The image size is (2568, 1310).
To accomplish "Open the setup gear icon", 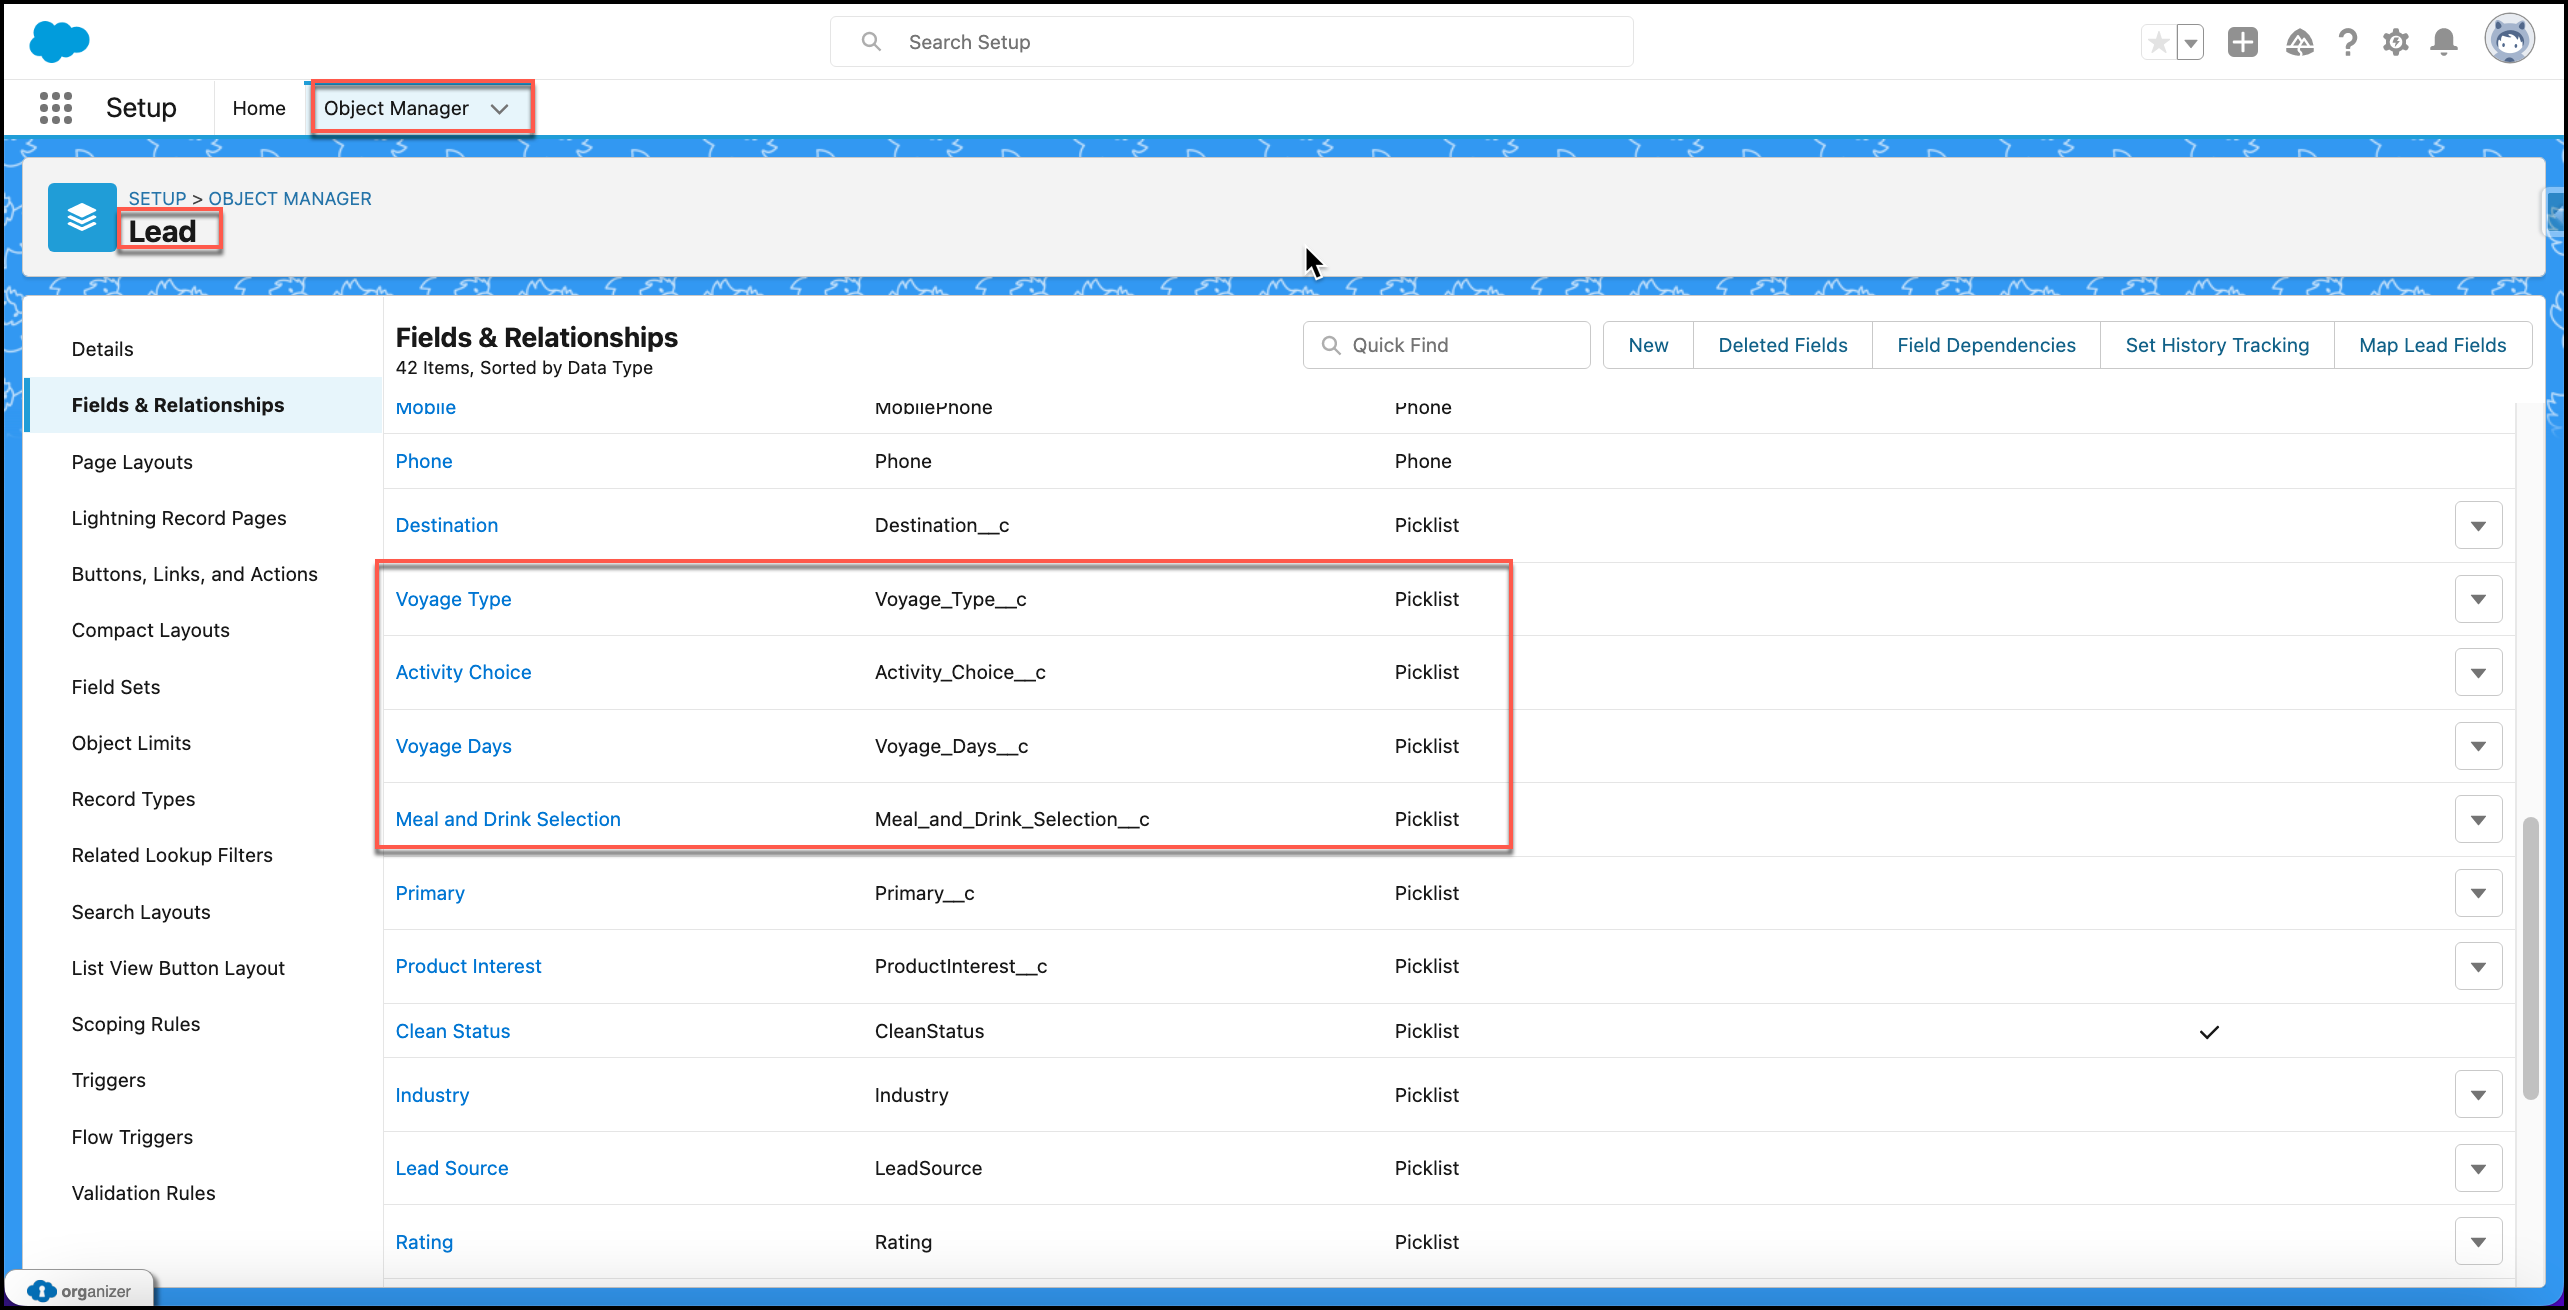I will pos(2395,42).
